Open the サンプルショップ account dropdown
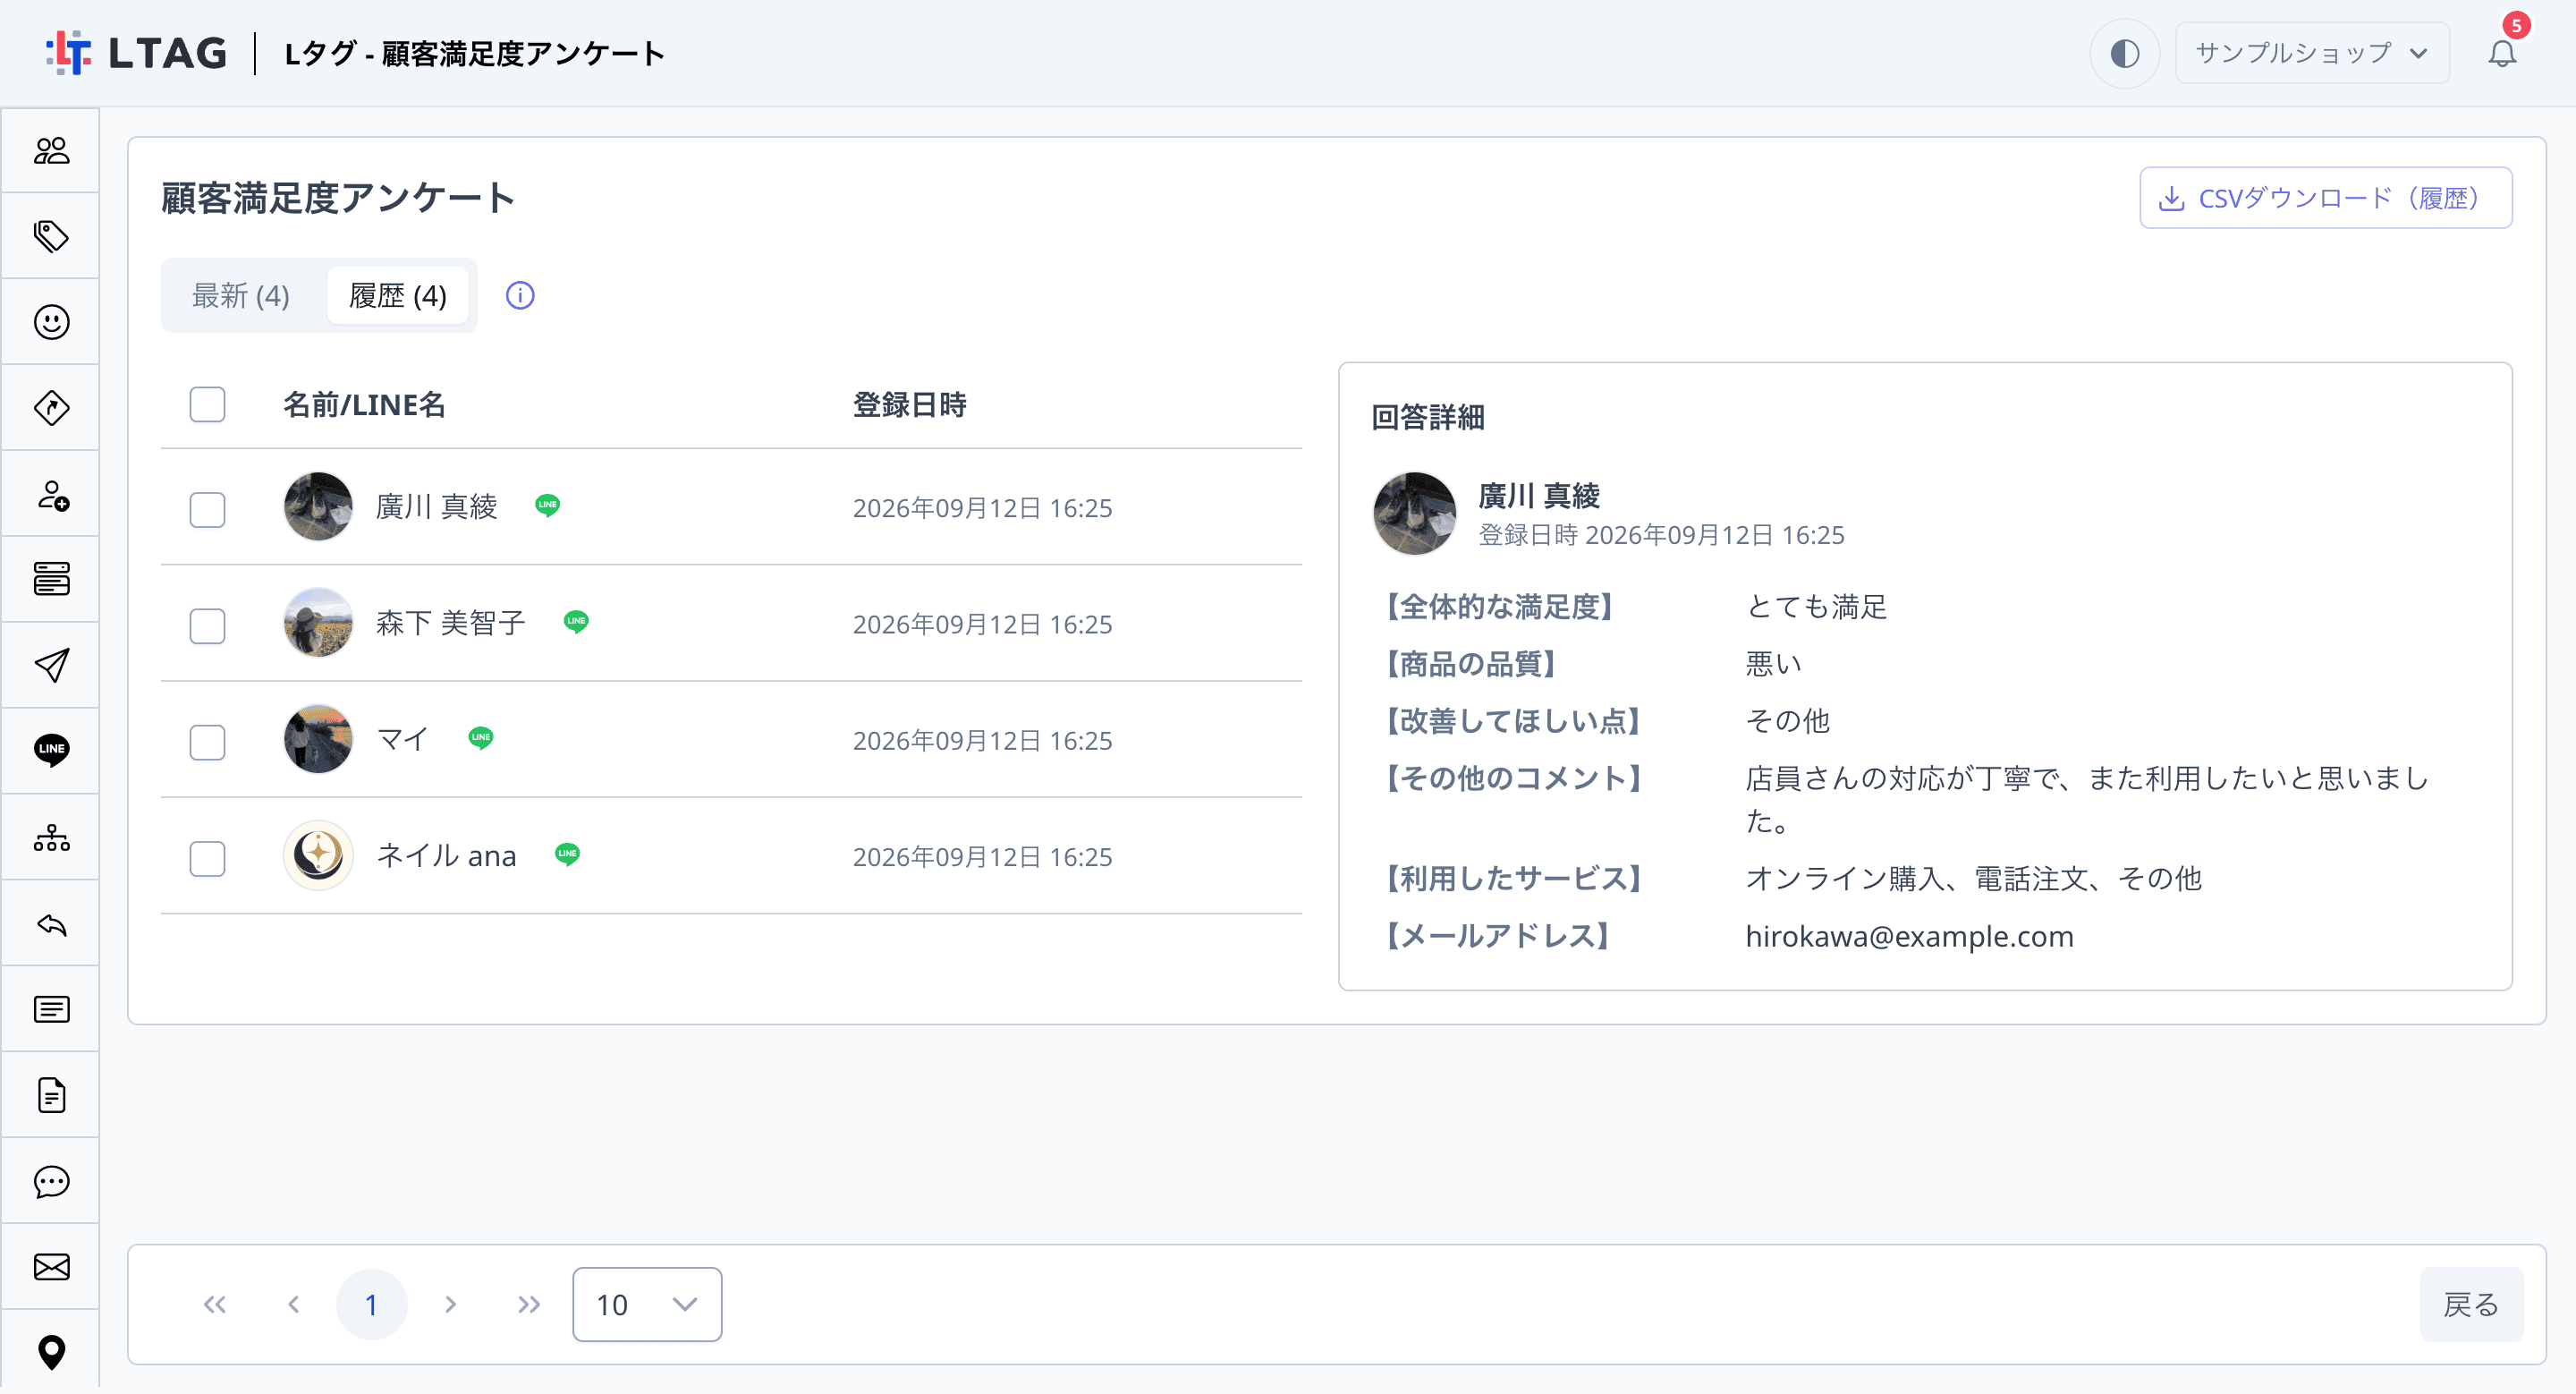Viewport: 2576px width, 1394px height. (x=2312, y=53)
